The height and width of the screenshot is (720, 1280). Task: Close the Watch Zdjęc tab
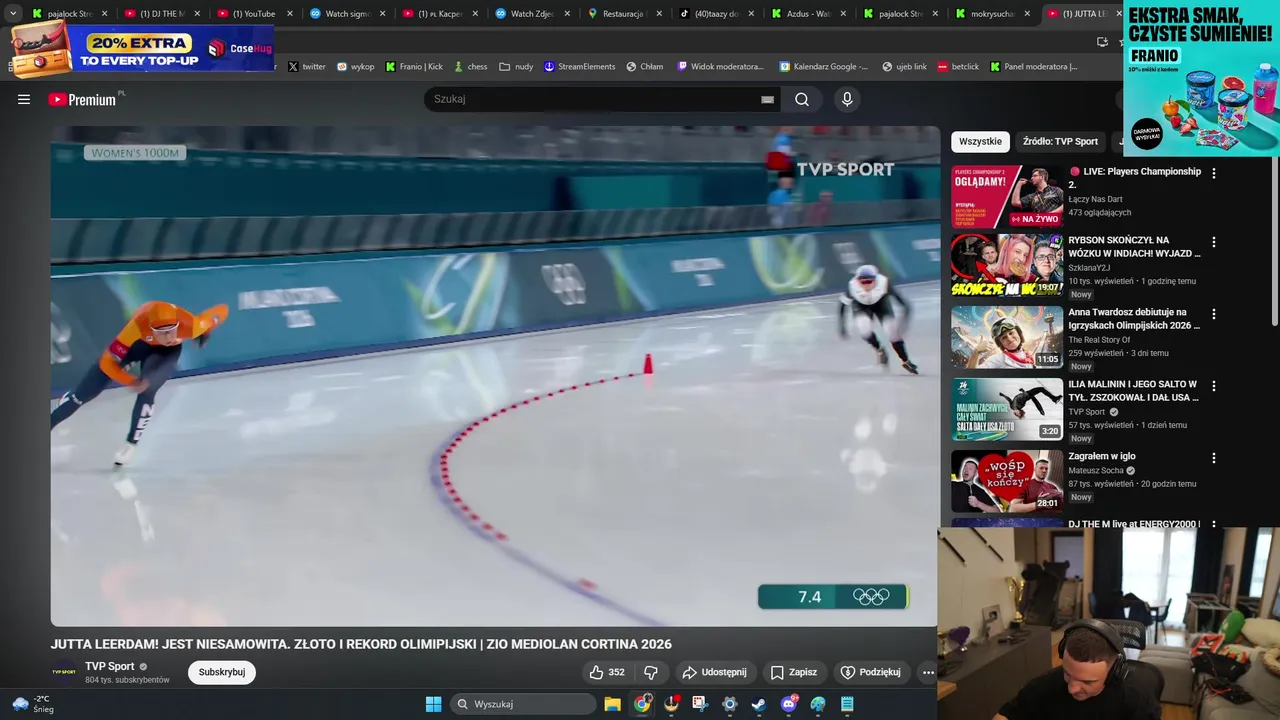pyautogui.click(x=566, y=14)
